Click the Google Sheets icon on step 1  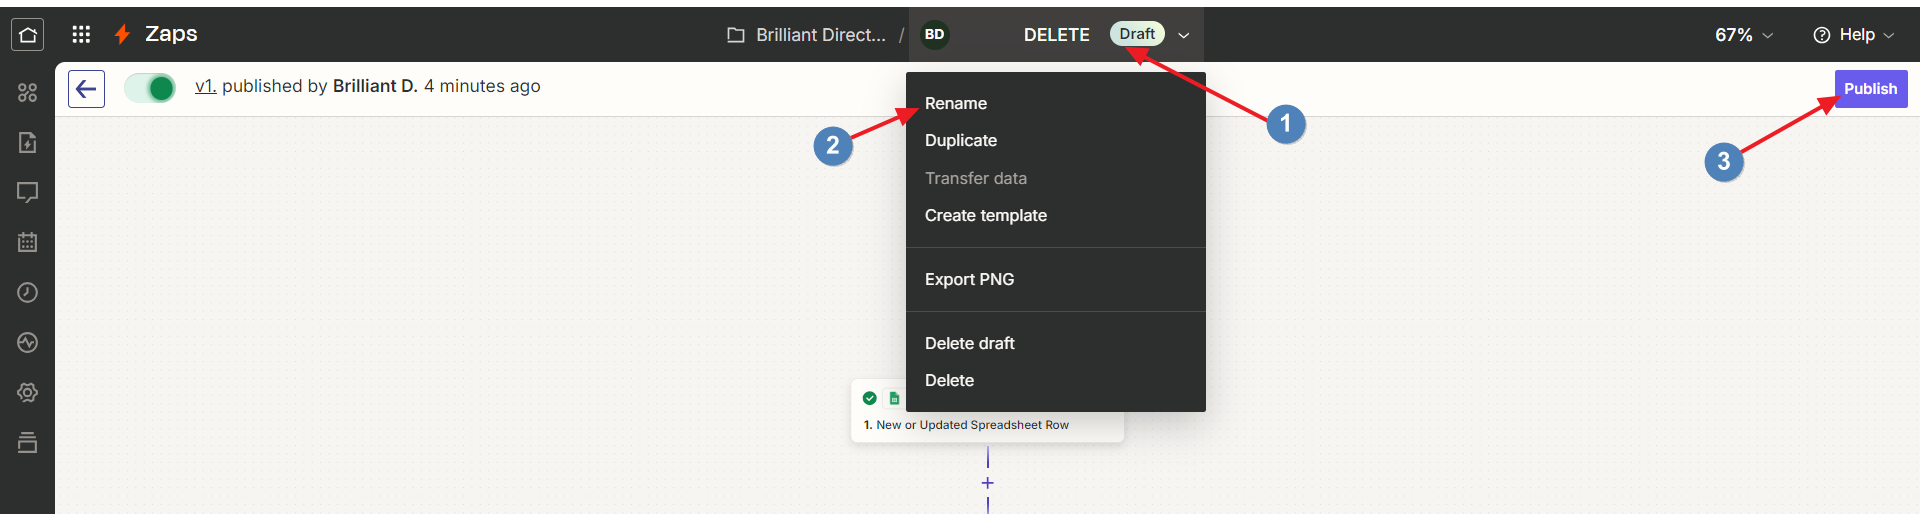pyautogui.click(x=894, y=398)
